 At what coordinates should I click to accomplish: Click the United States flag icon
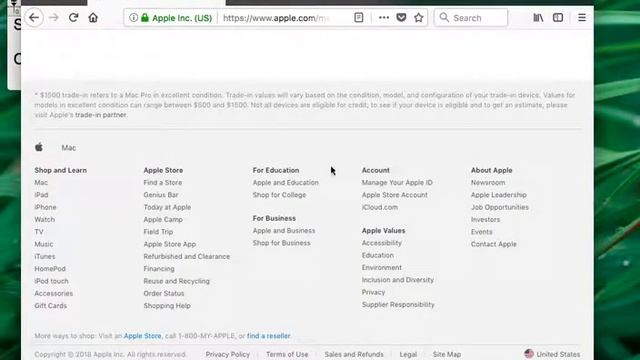coord(529,353)
